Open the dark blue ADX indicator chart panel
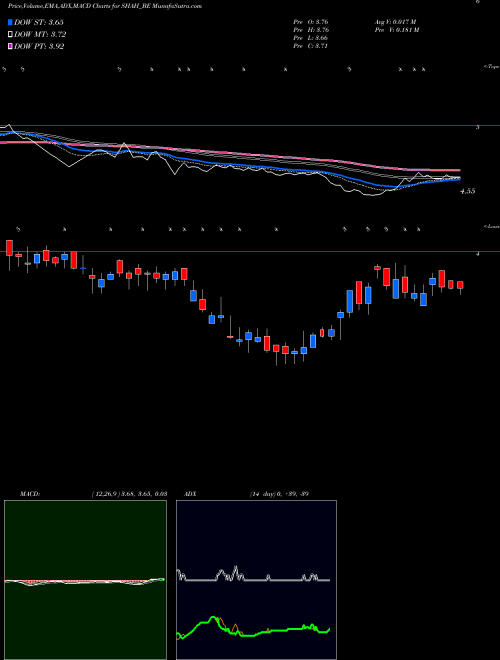The width and height of the screenshot is (500, 660). click(x=256, y=580)
